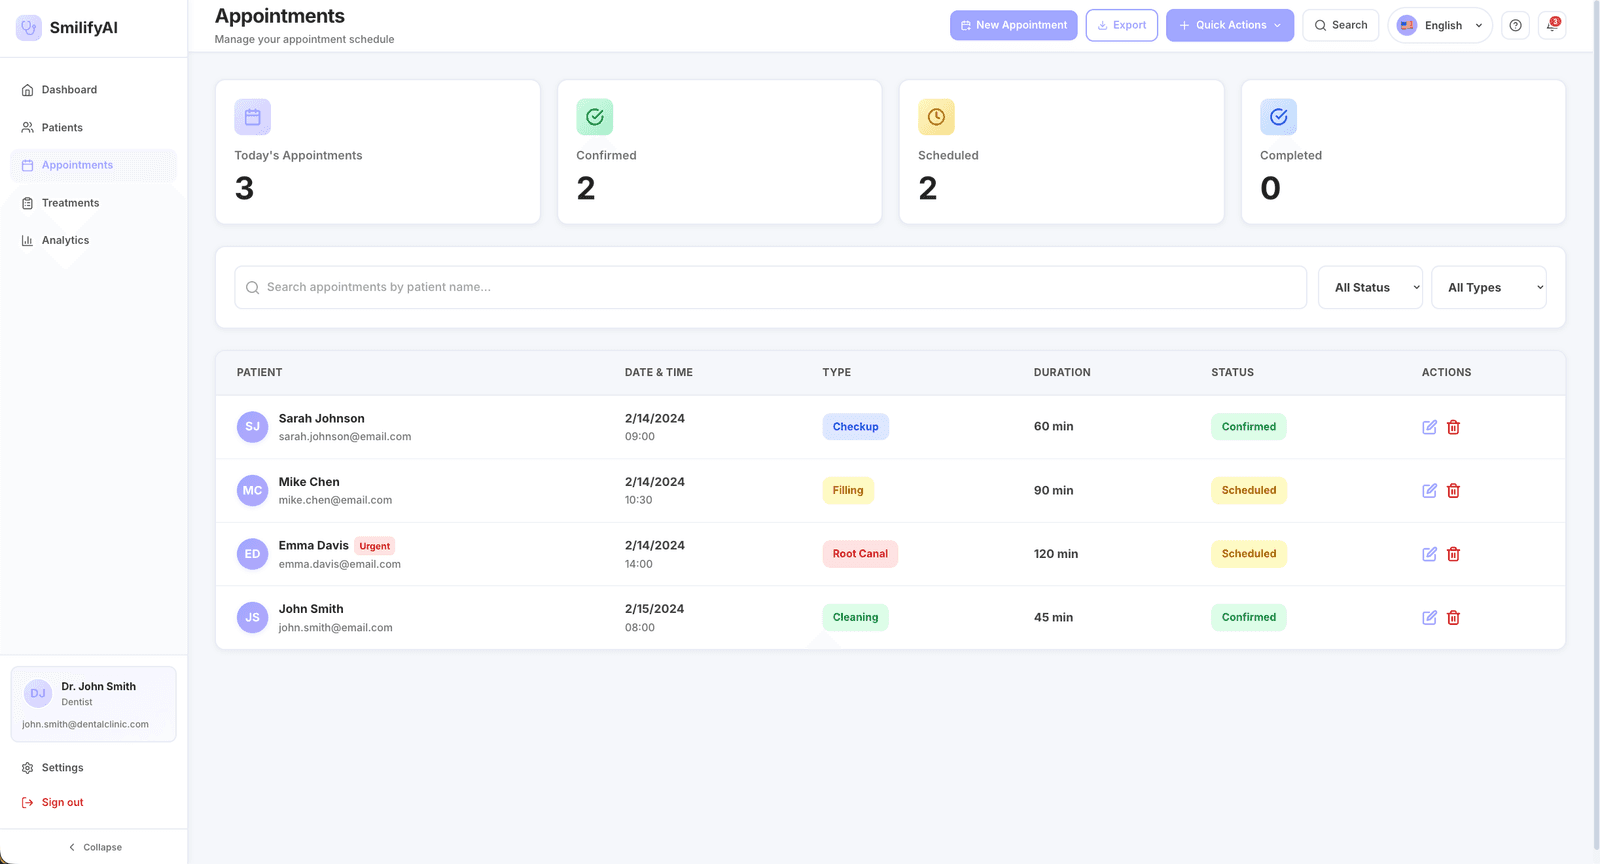Viewport: 1600px width, 864px height.
Task: Collapse the sidebar
Action: point(94,847)
